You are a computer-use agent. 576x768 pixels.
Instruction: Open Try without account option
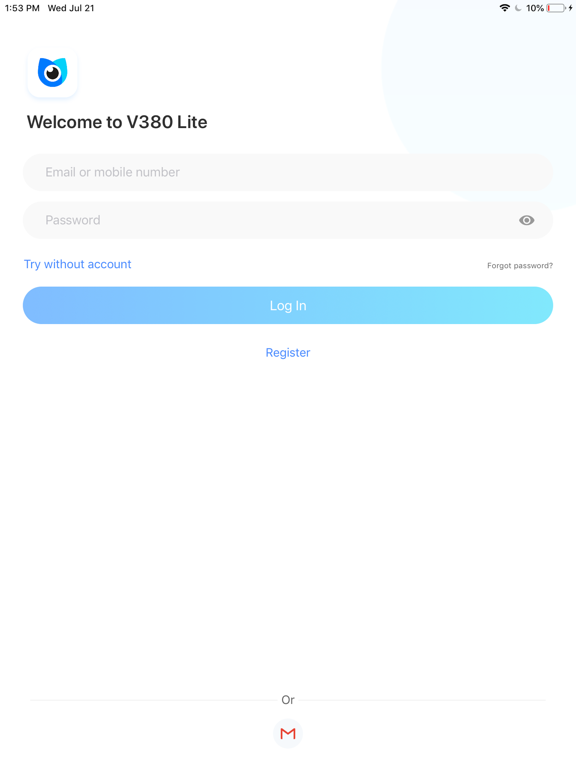[x=77, y=264]
